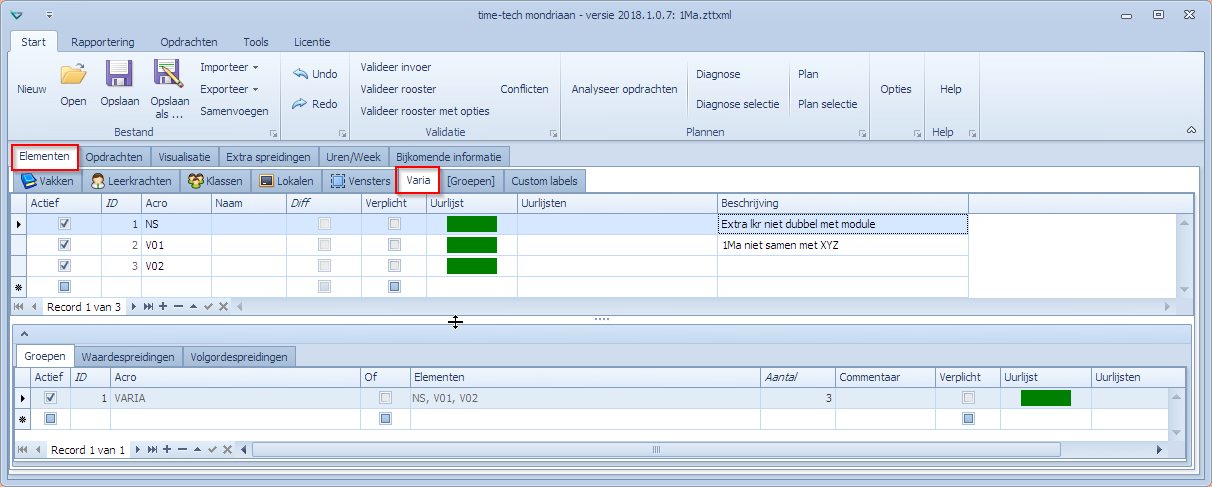This screenshot has width=1212, height=487.
Task: Toggle Verplicht checkbox for NS row
Action: pos(394,224)
